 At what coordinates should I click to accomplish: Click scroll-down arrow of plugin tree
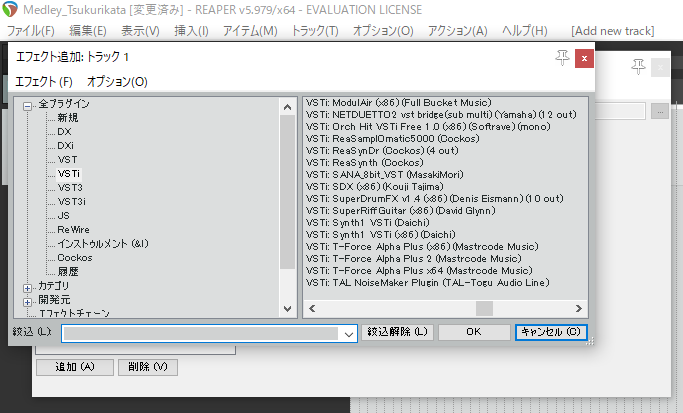coord(287,309)
